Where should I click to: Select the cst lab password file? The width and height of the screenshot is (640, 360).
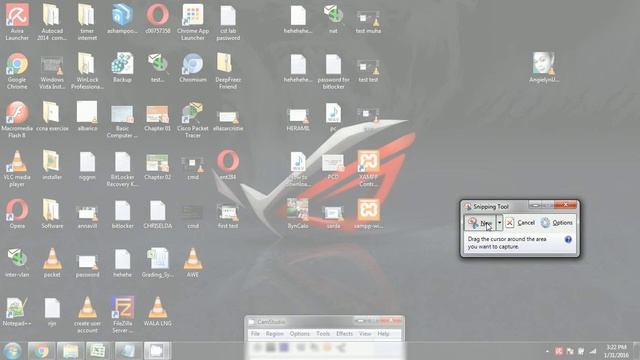click(228, 22)
